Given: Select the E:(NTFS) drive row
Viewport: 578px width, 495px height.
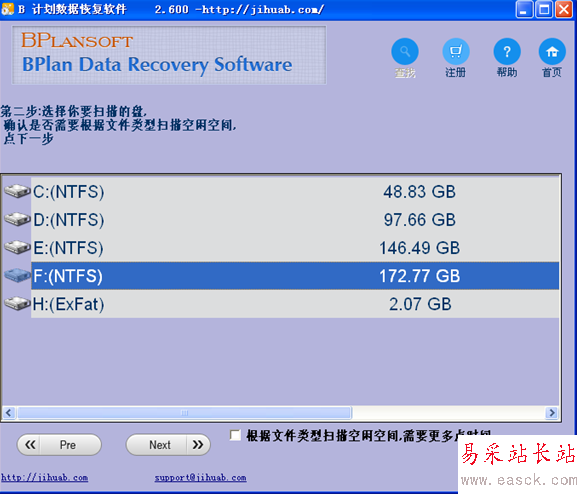Looking at the screenshot, I should [295, 248].
